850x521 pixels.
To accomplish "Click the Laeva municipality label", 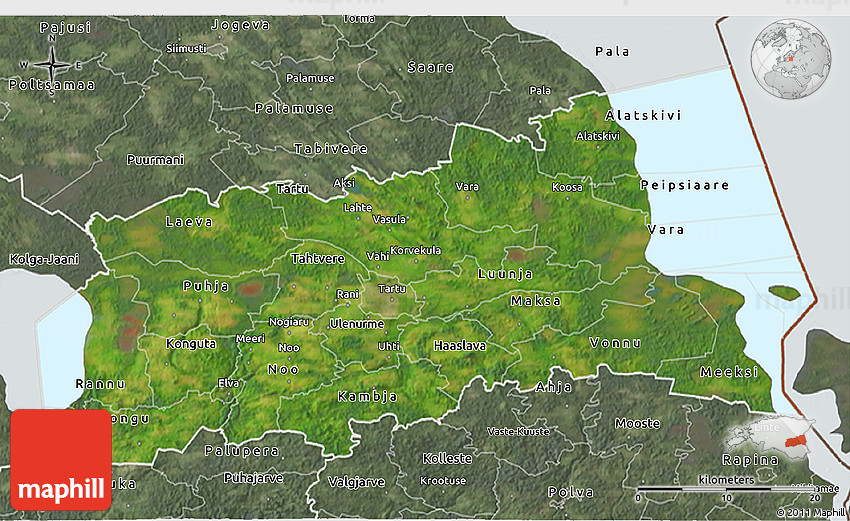I will 189,221.
